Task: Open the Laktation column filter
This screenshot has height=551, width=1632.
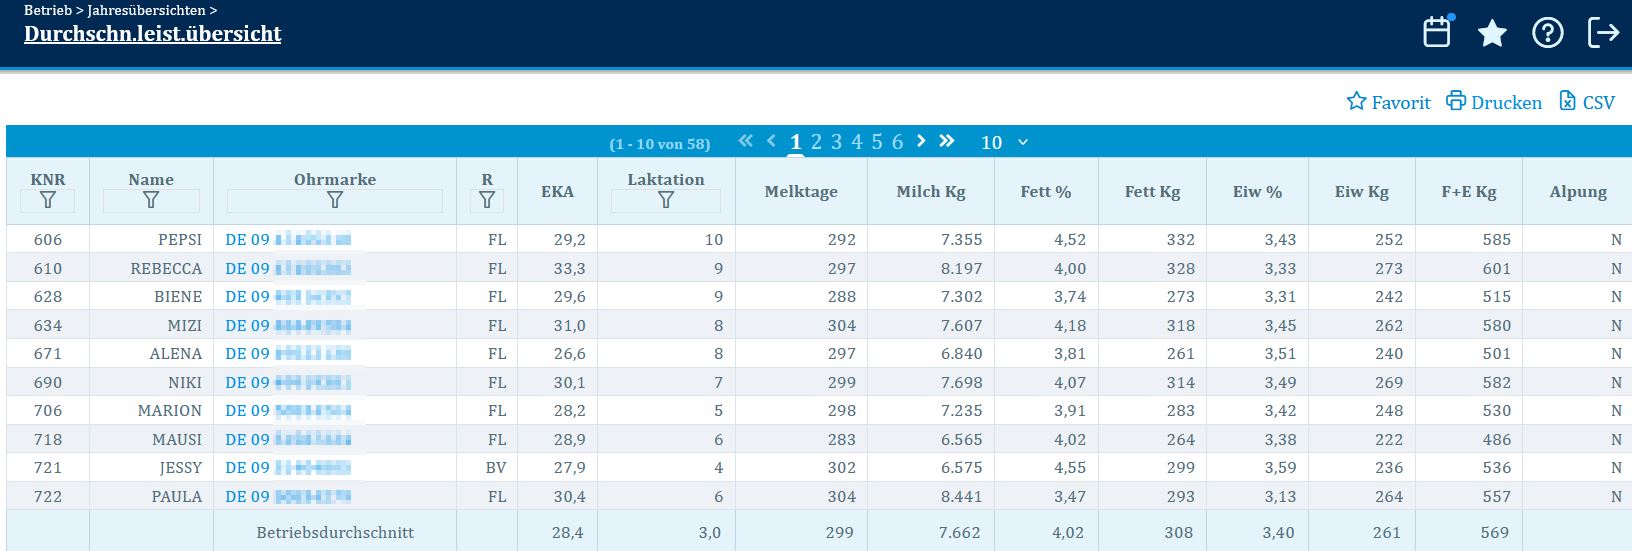Action: coord(665,201)
